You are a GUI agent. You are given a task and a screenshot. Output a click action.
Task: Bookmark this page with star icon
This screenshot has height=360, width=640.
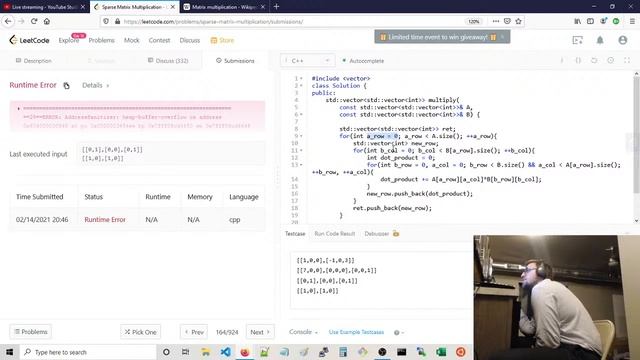pyautogui.click(x=518, y=21)
